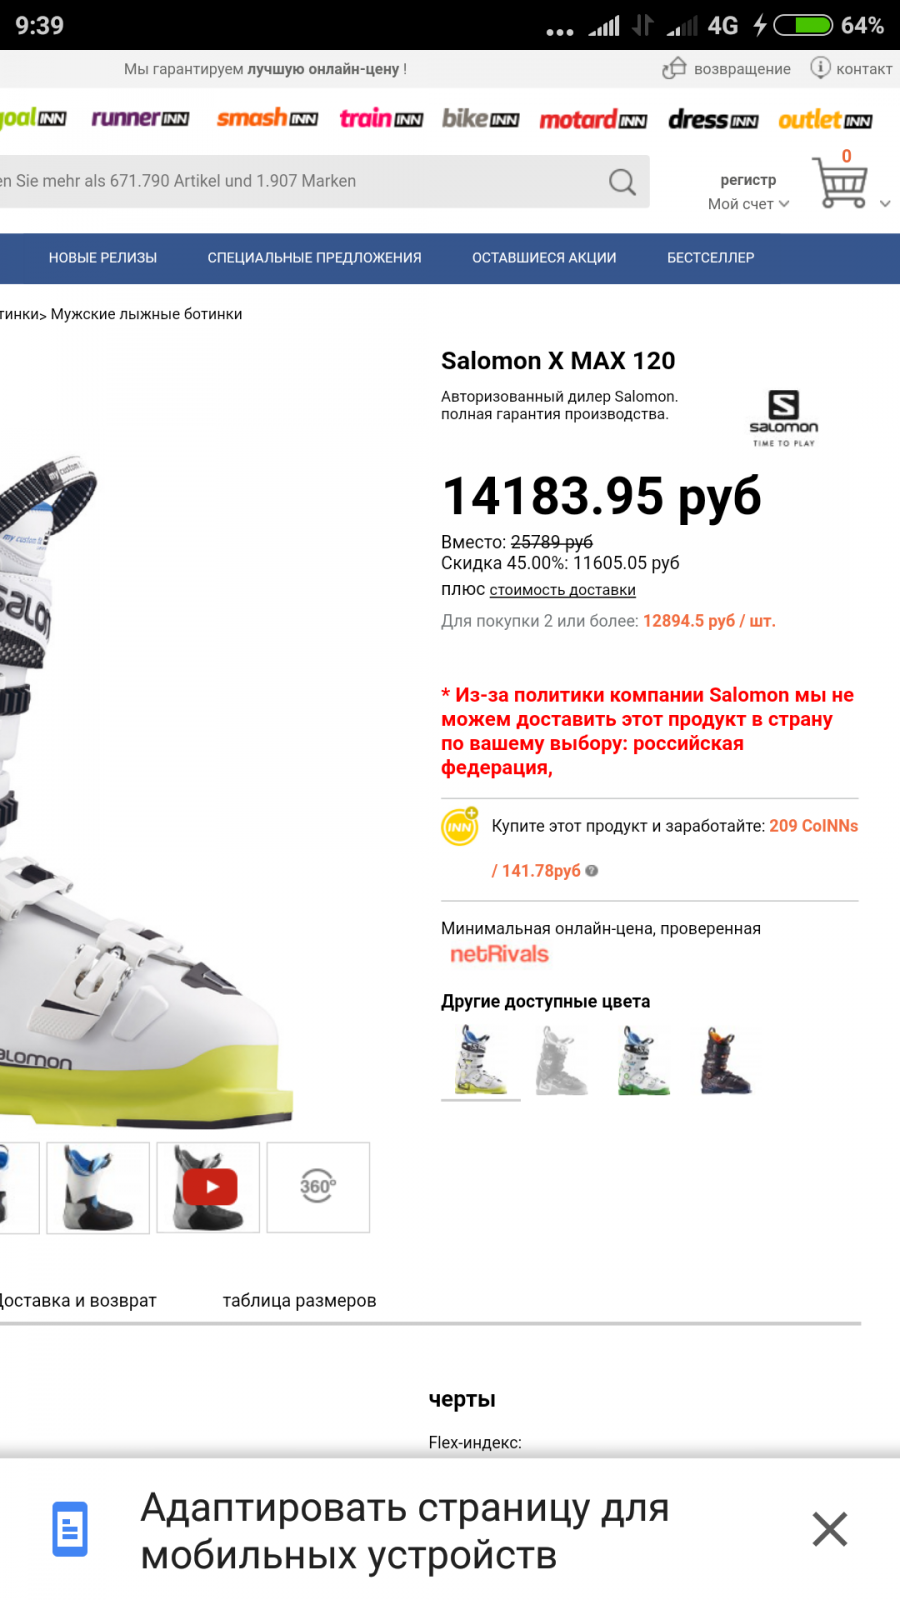This screenshot has height=1600, width=900.
Task: Expand the cart dropdown chevron
Action: click(885, 204)
